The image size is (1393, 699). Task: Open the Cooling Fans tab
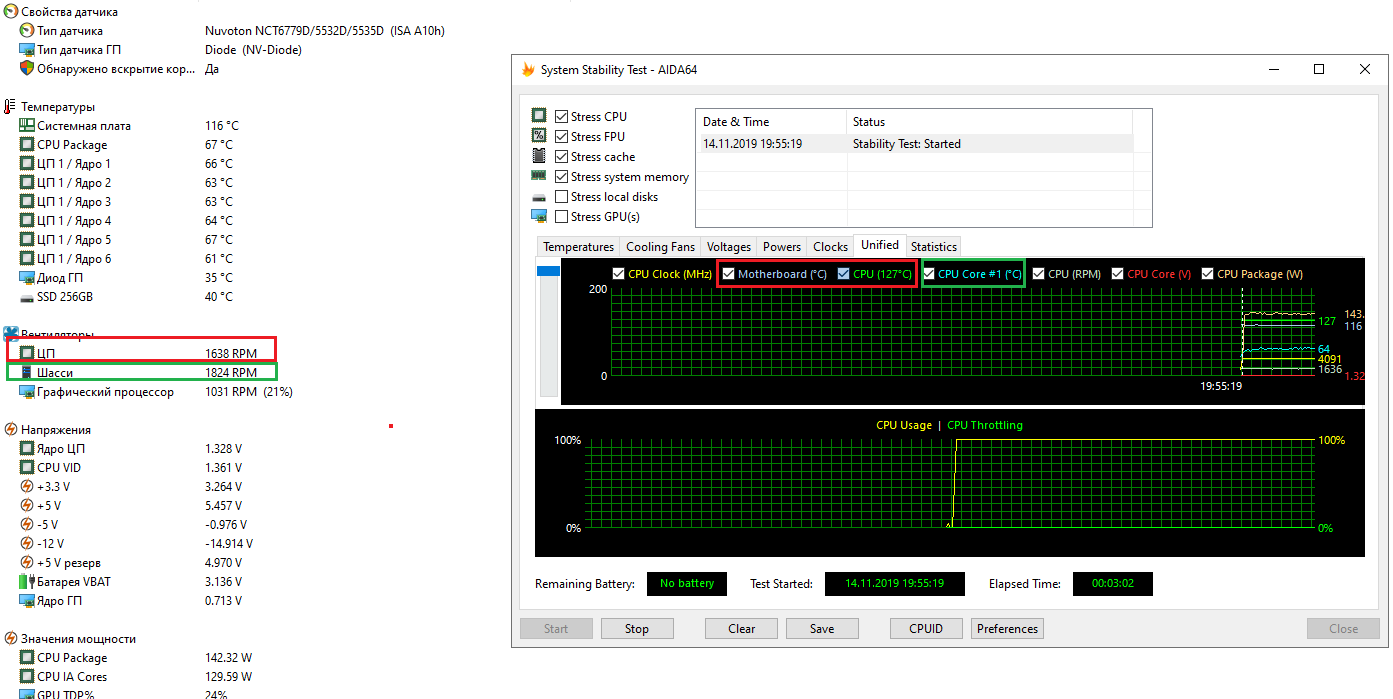[x=660, y=247]
